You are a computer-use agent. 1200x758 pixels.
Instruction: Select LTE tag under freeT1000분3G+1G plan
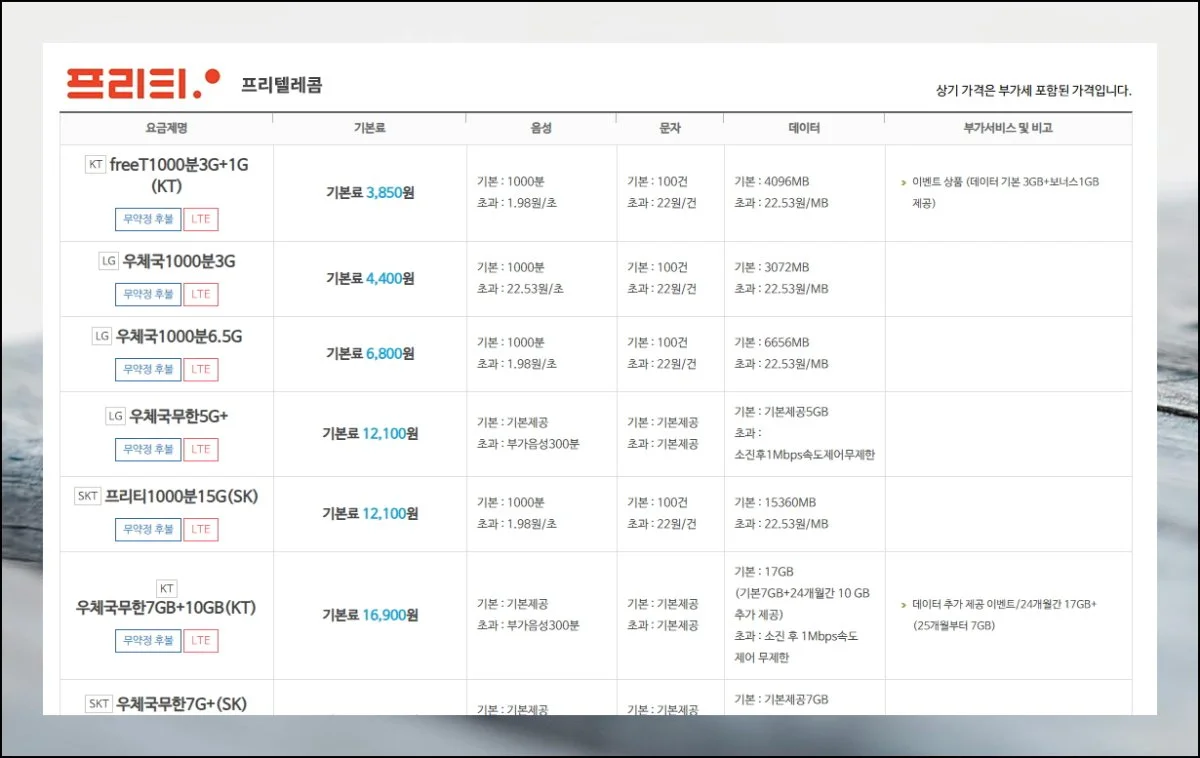[x=201, y=220]
